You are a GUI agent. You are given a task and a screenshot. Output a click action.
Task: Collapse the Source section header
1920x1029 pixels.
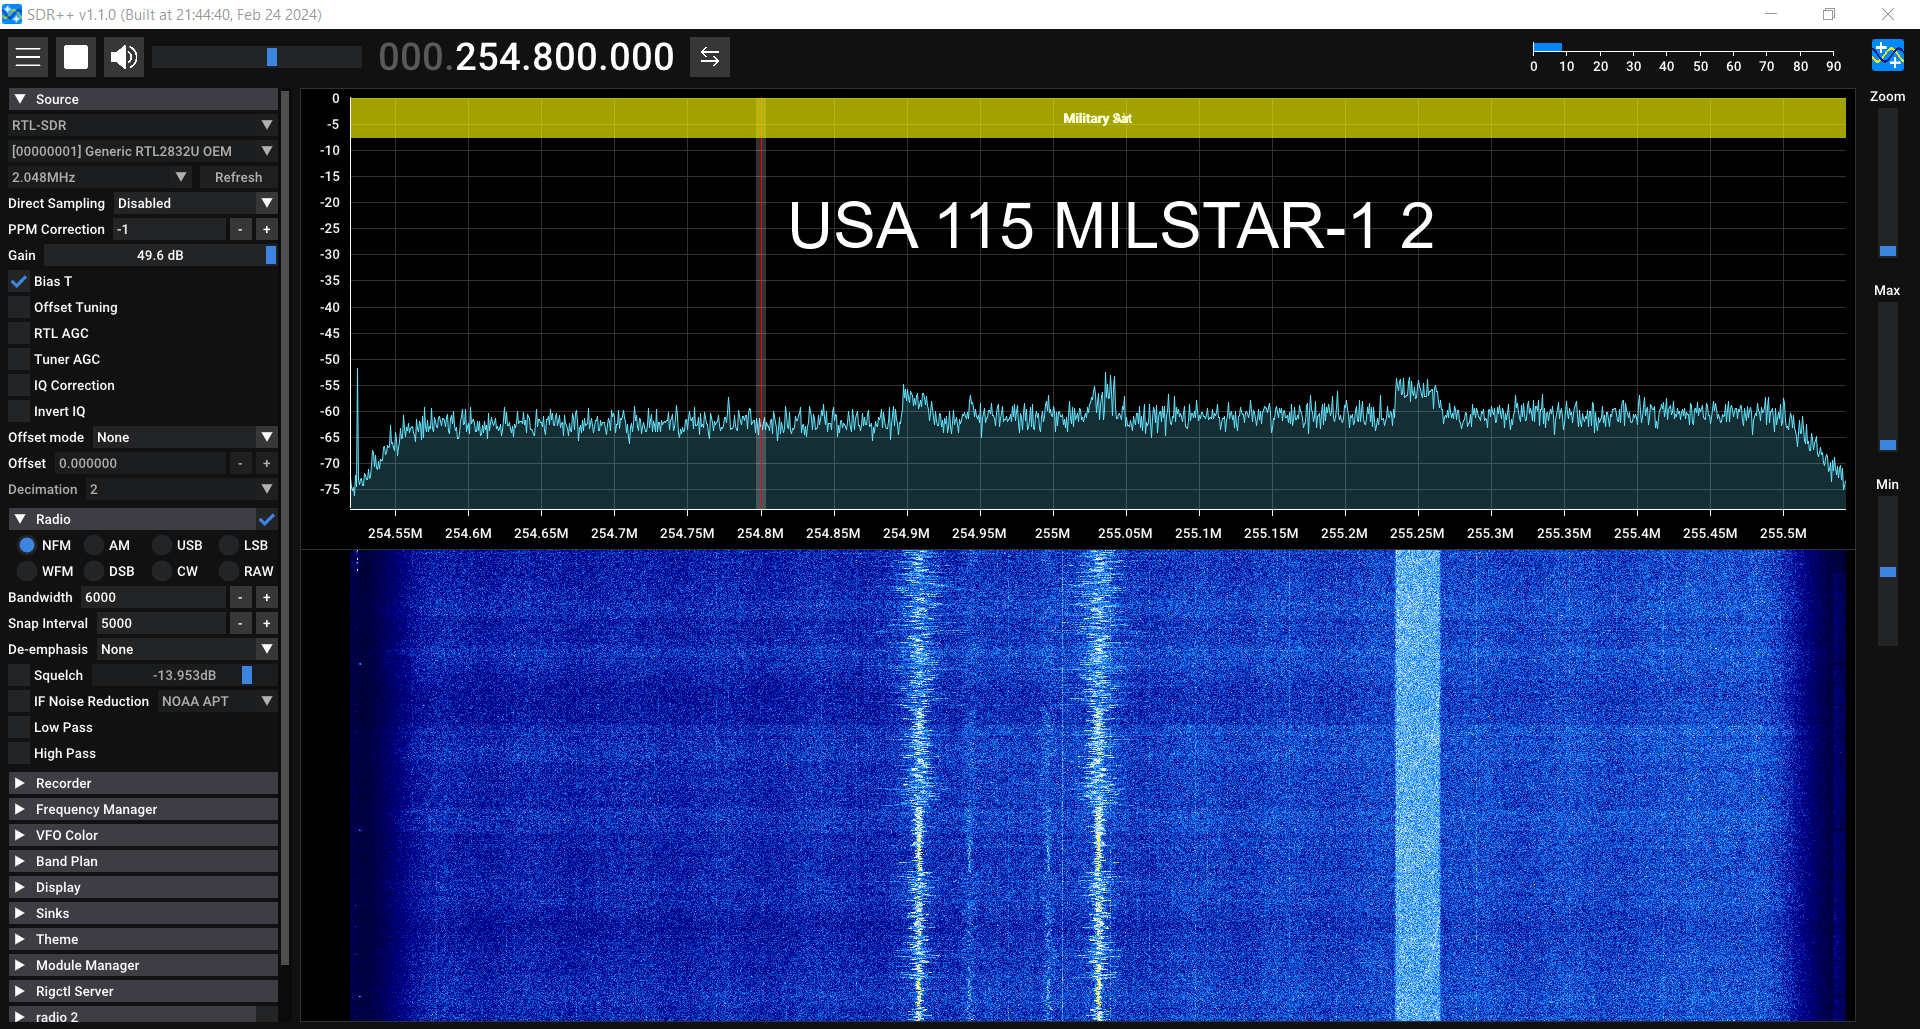click(143, 99)
